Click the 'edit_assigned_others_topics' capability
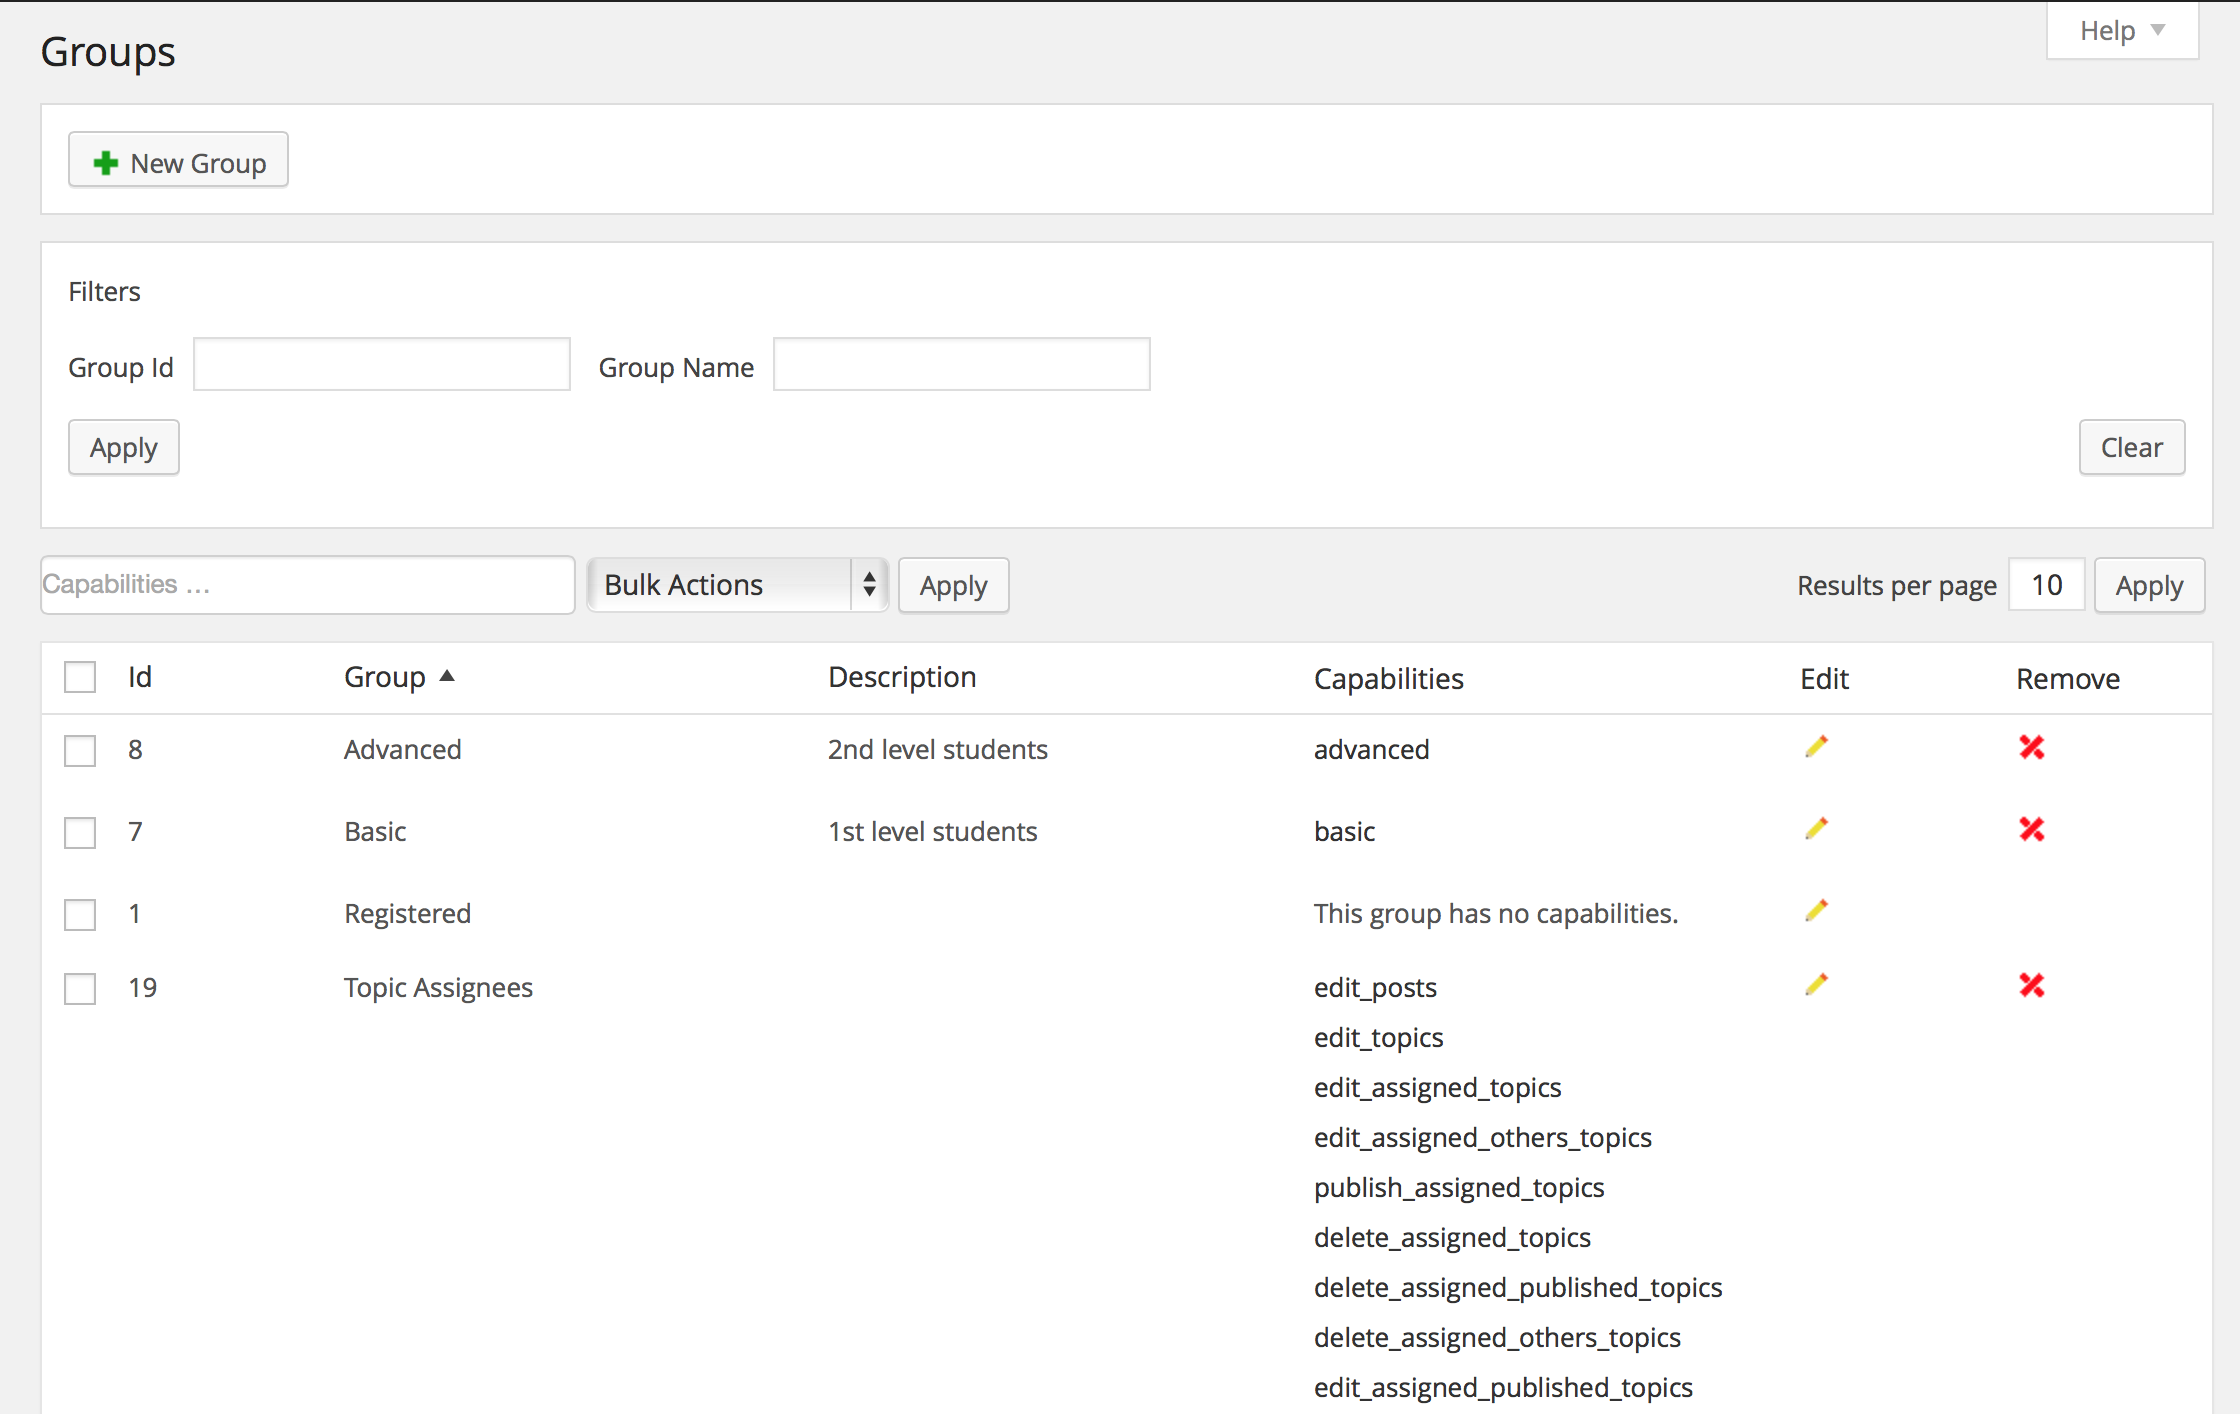2240x1414 pixels. pyautogui.click(x=1482, y=1138)
